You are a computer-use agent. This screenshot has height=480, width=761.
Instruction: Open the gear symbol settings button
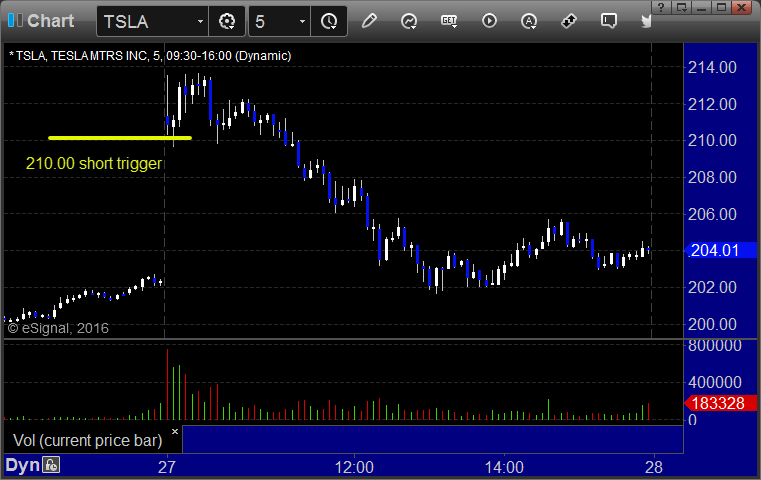[227, 21]
